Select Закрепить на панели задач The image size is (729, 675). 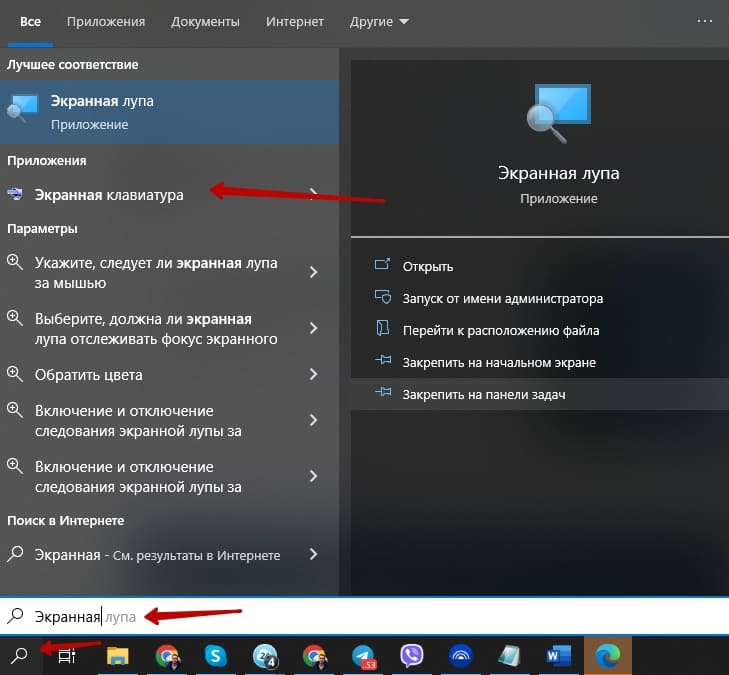(484, 395)
